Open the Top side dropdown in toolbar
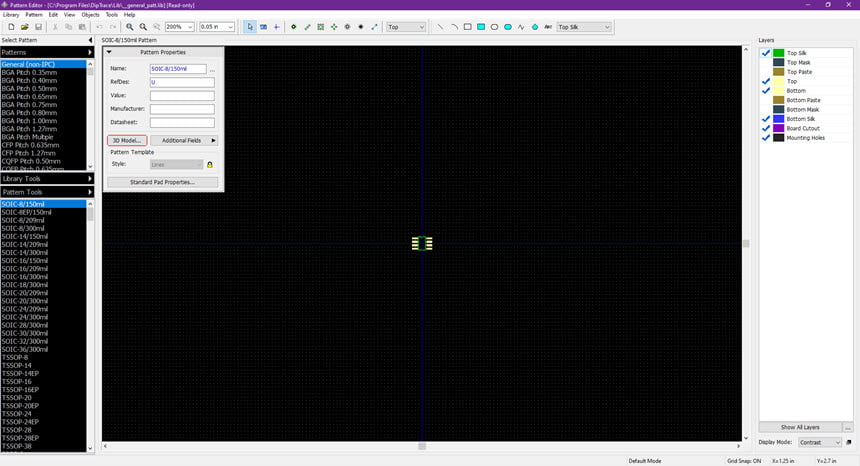Viewport: 860px width, 466px height. [422, 27]
